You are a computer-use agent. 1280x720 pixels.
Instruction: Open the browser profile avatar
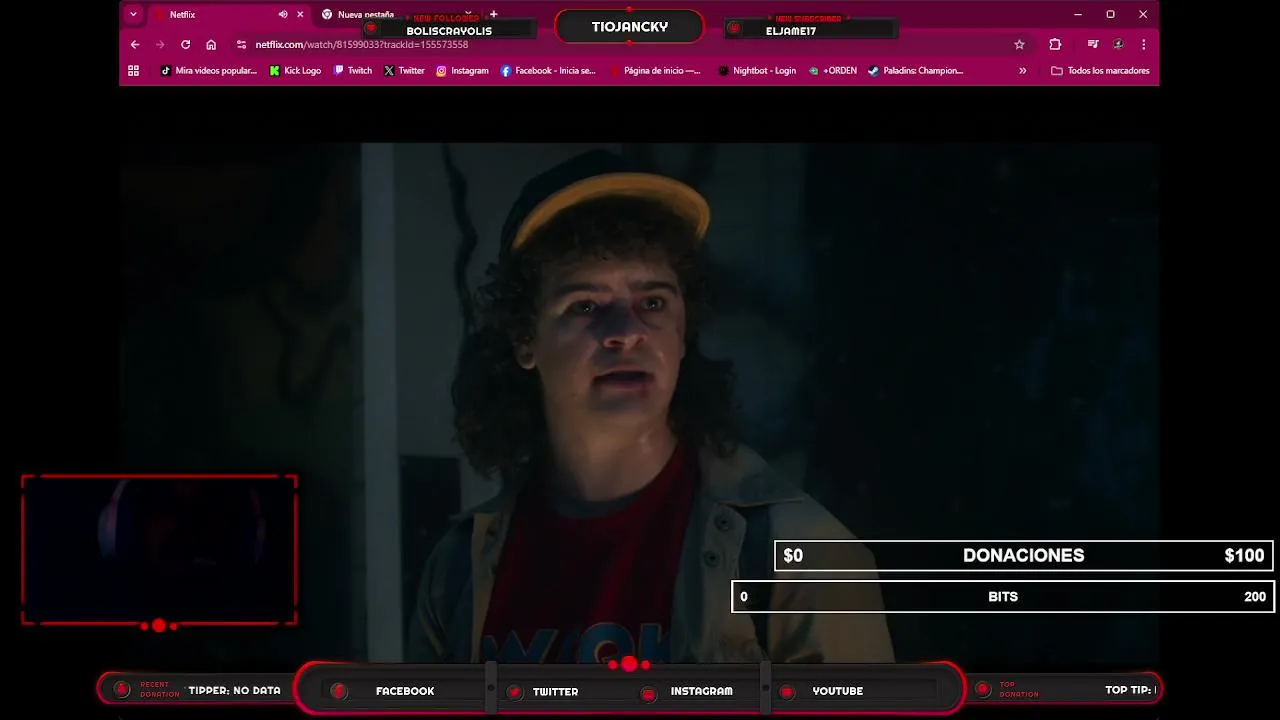point(1118,44)
